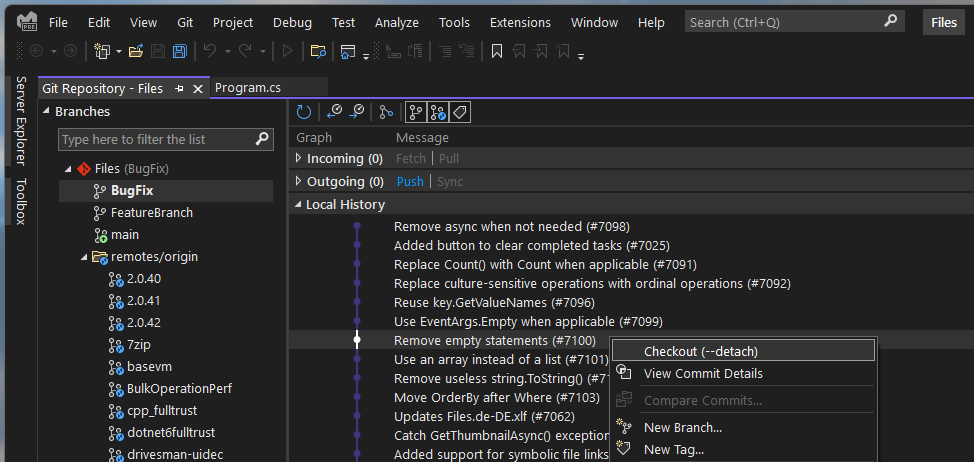The height and width of the screenshot is (462, 974).
Task: Click the Clear Bookmarks icon
Action: [563, 52]
